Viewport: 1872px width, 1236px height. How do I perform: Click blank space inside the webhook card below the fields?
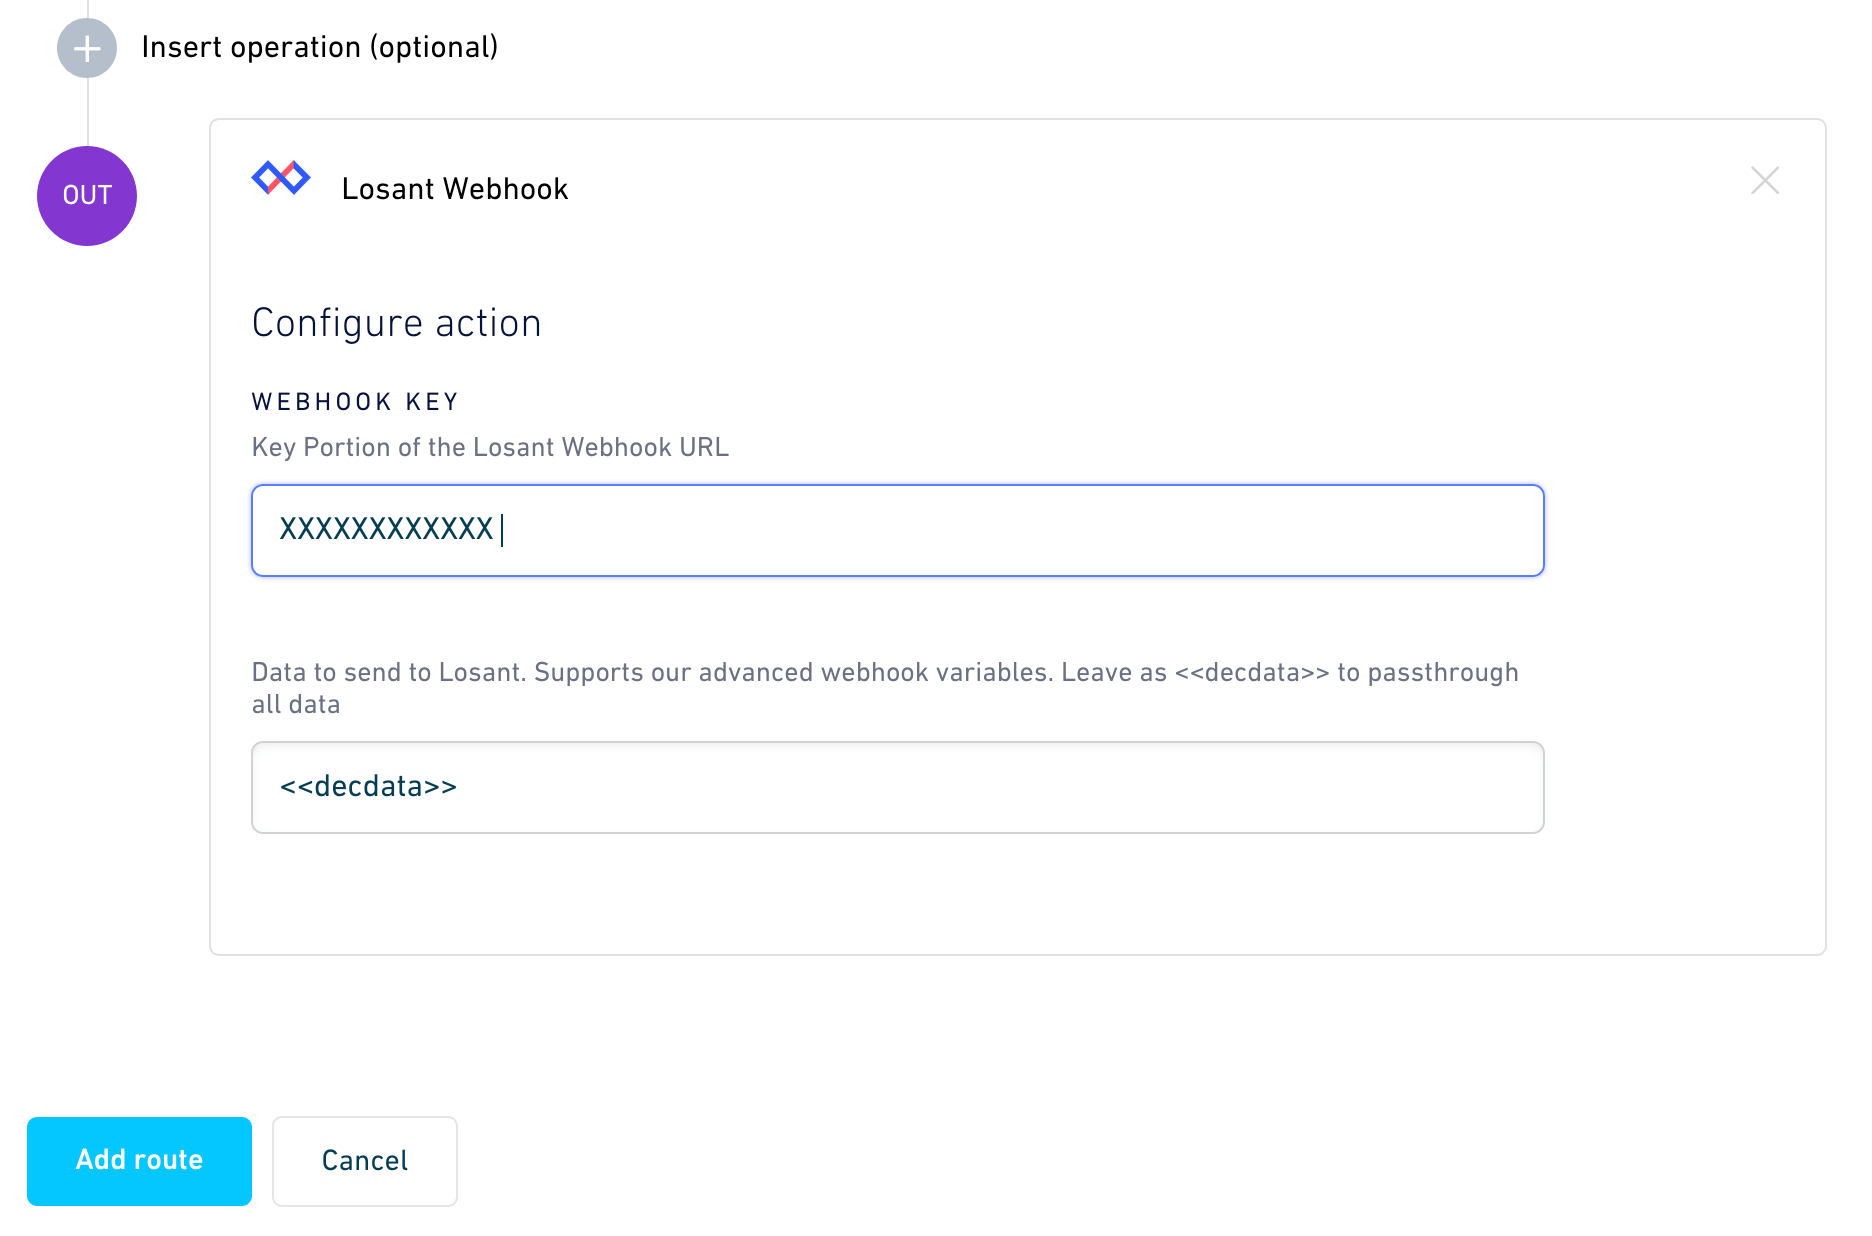pyautogui.click(x=1017, y=893)
